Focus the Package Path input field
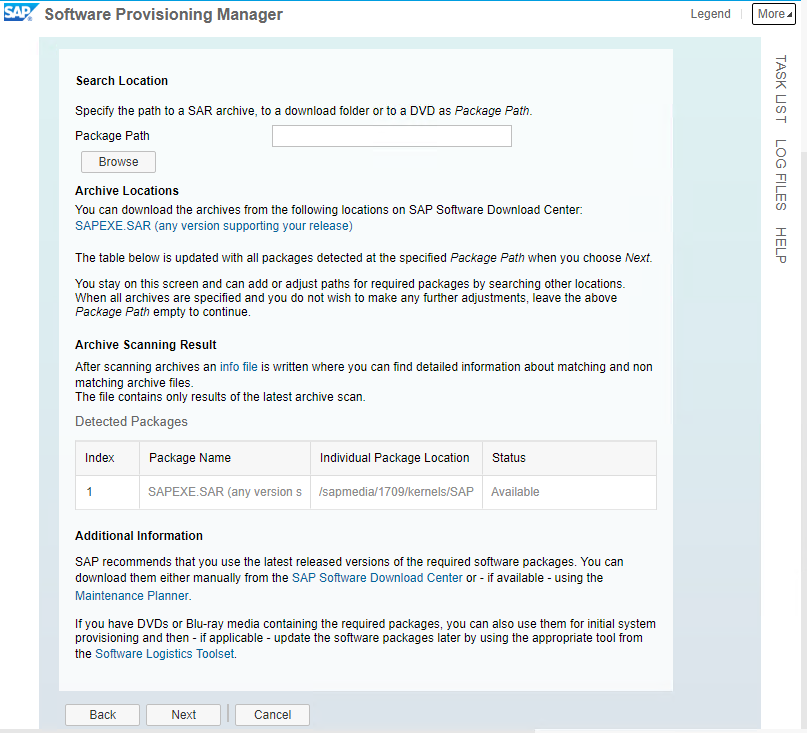The image size is (807, 733). (x=391, y=136)
